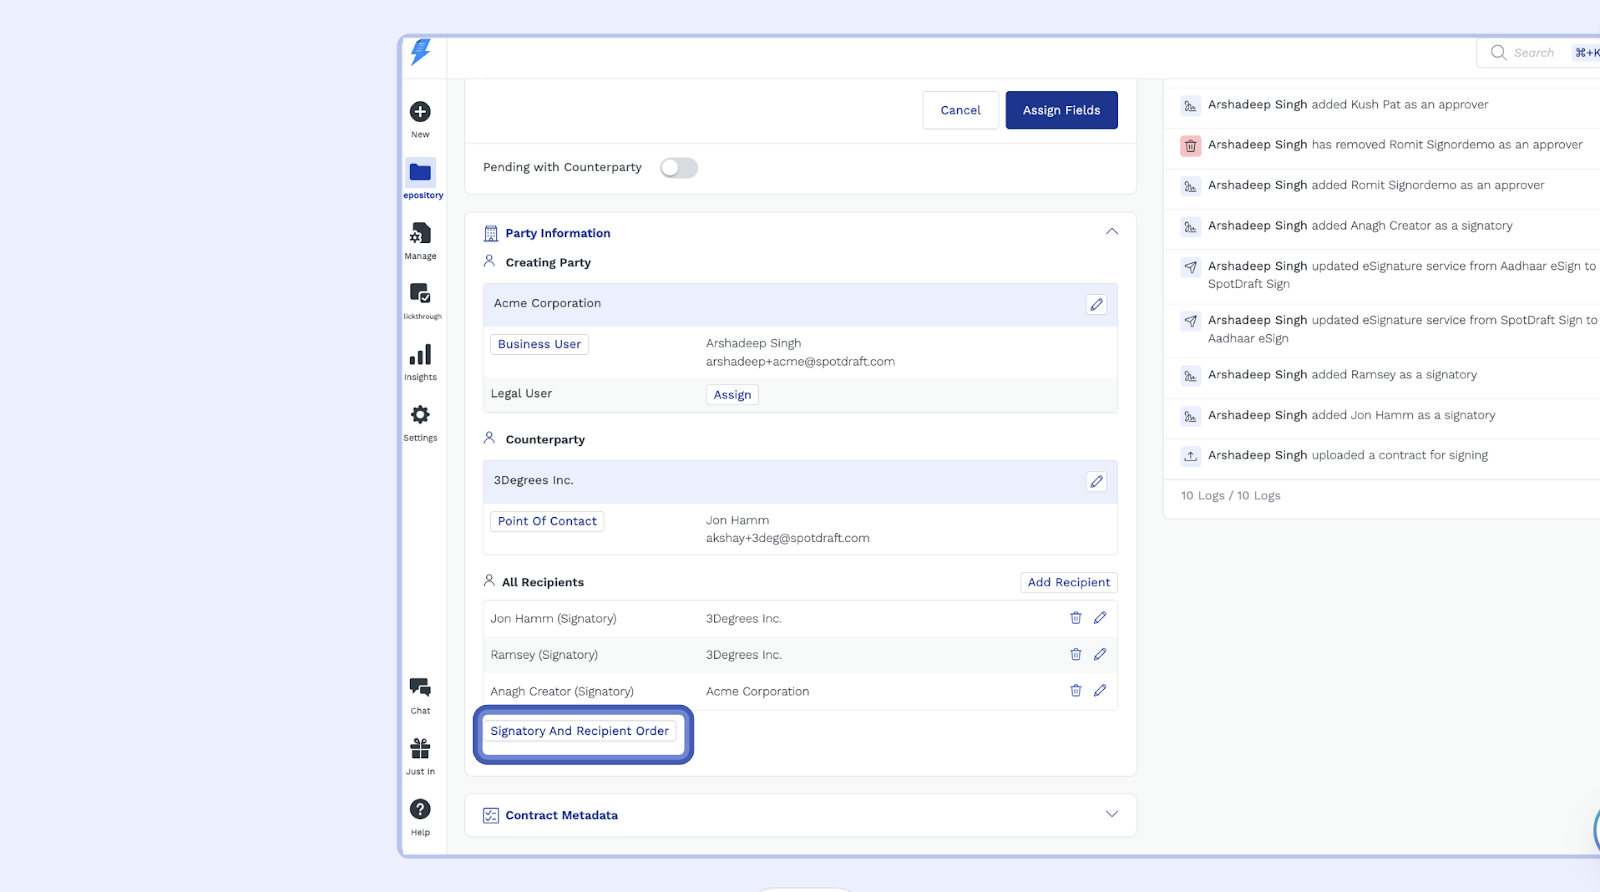Collapse the Party Information section
This screenshot has width=1600, height=892.
click(x=1111, y=232)
